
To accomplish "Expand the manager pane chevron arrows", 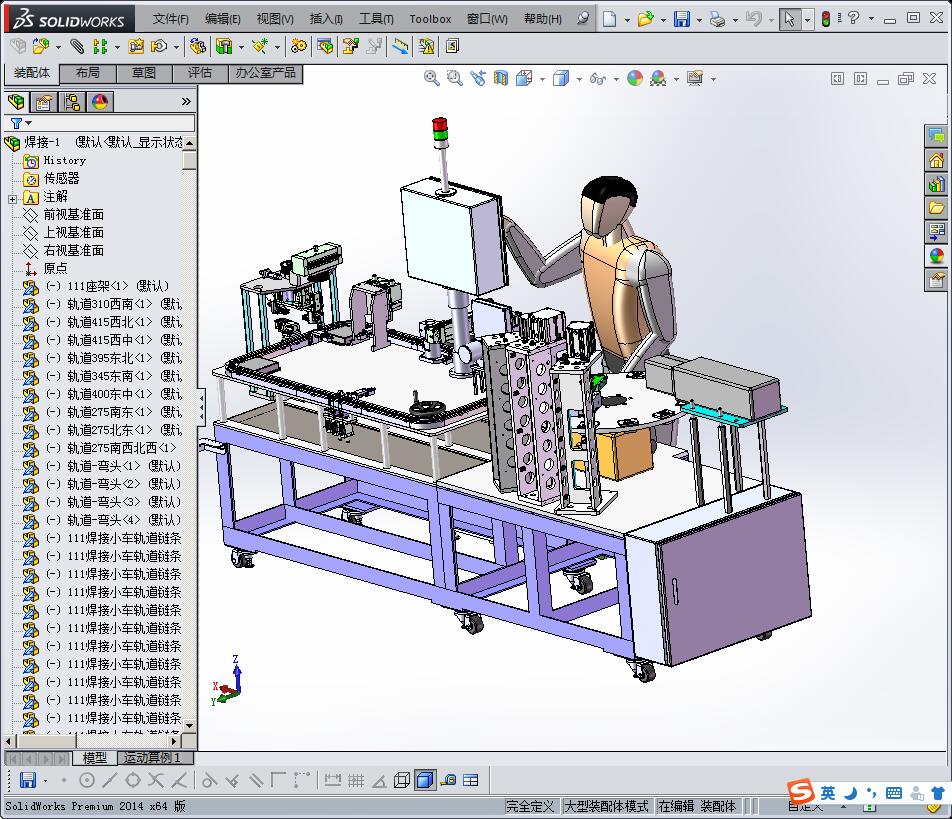I will (x=186, y=101).
